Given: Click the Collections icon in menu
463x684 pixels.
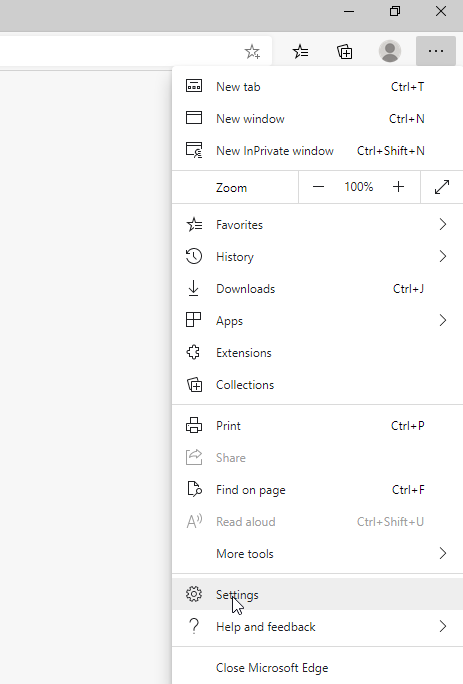Looking at the screenshot, I should [x=195, y=385].
